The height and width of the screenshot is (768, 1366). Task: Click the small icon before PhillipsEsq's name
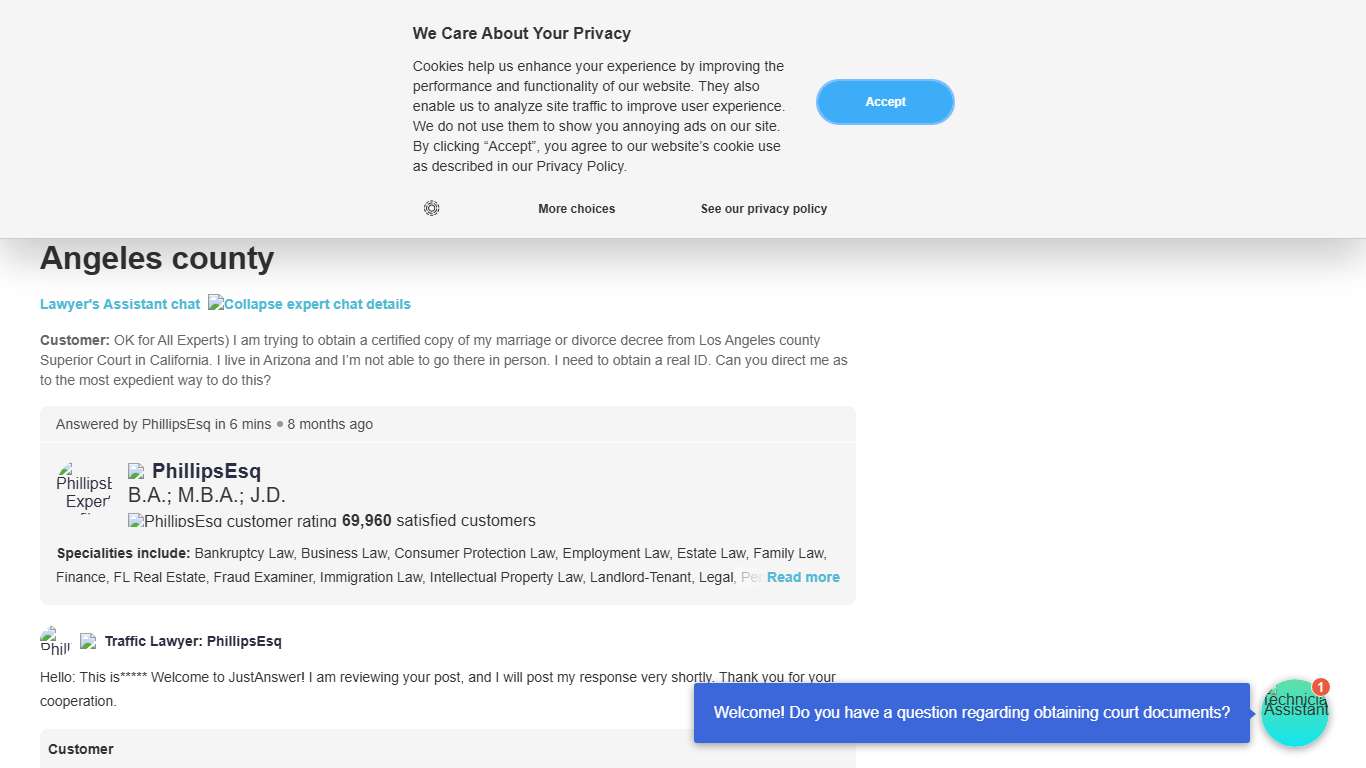tap(136, 472)
